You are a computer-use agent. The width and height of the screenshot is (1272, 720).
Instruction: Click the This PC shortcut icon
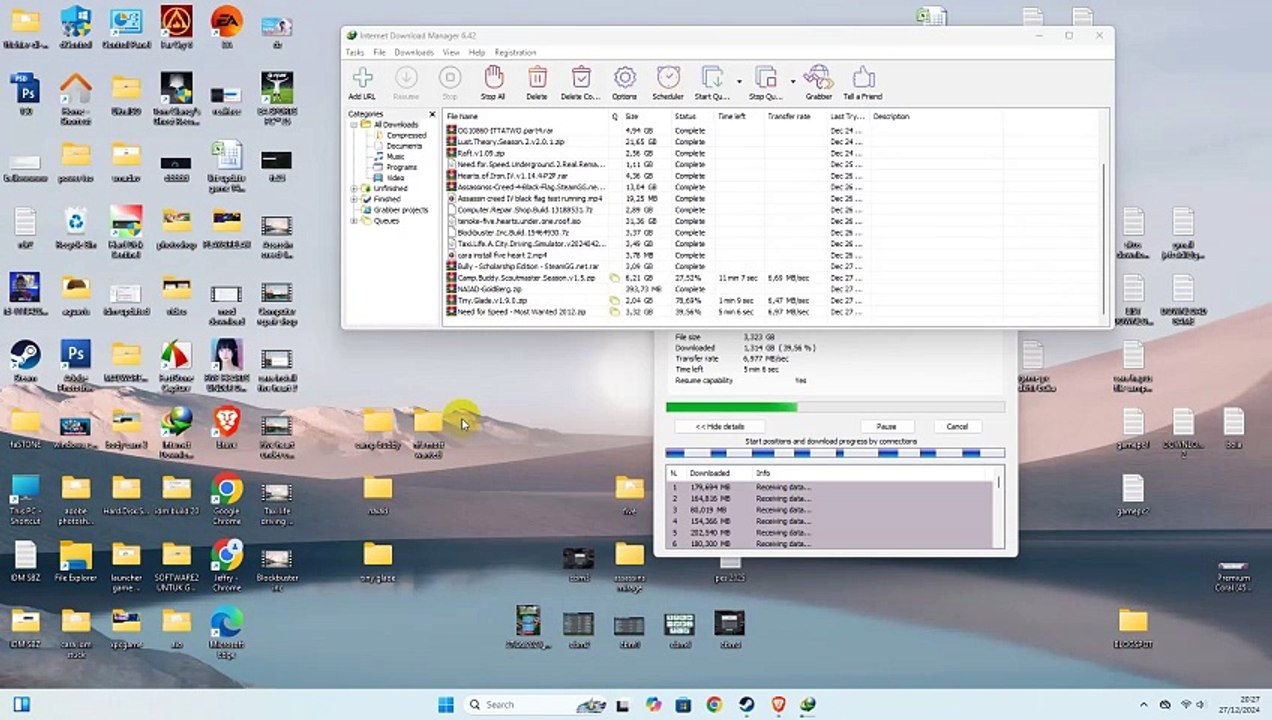point(25,499)
